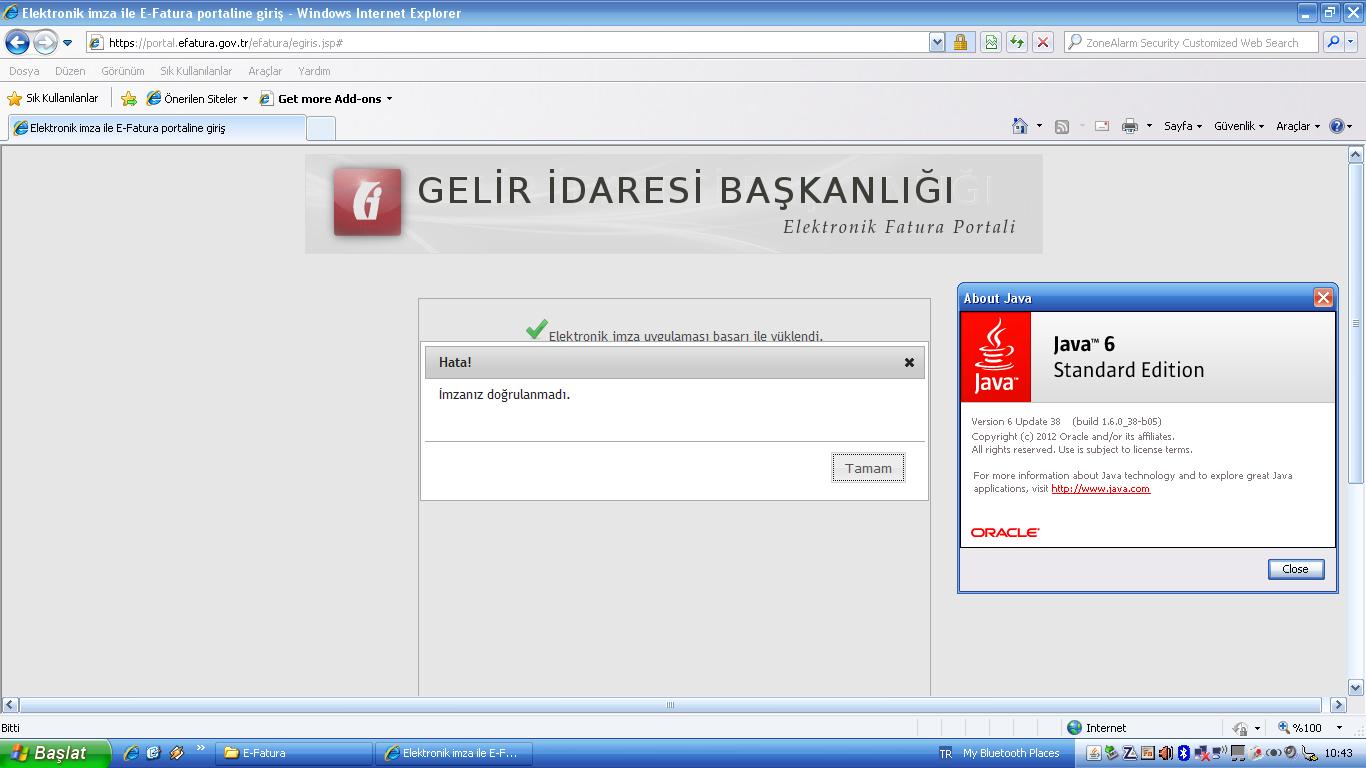Screen dimensions: 1366x768
Task: Close the Hata! error dialog with X
Action: pyautogui.click(x=909, y=362)
